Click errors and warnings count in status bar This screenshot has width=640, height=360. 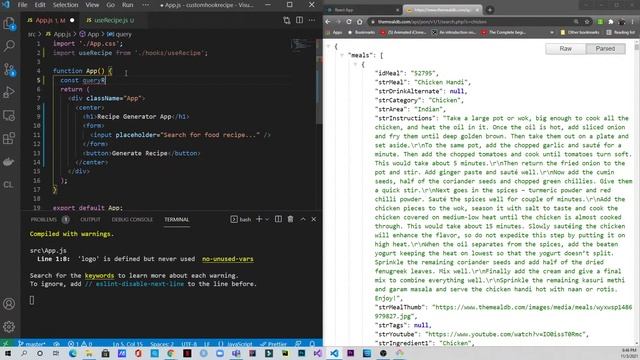click(80, 344)
